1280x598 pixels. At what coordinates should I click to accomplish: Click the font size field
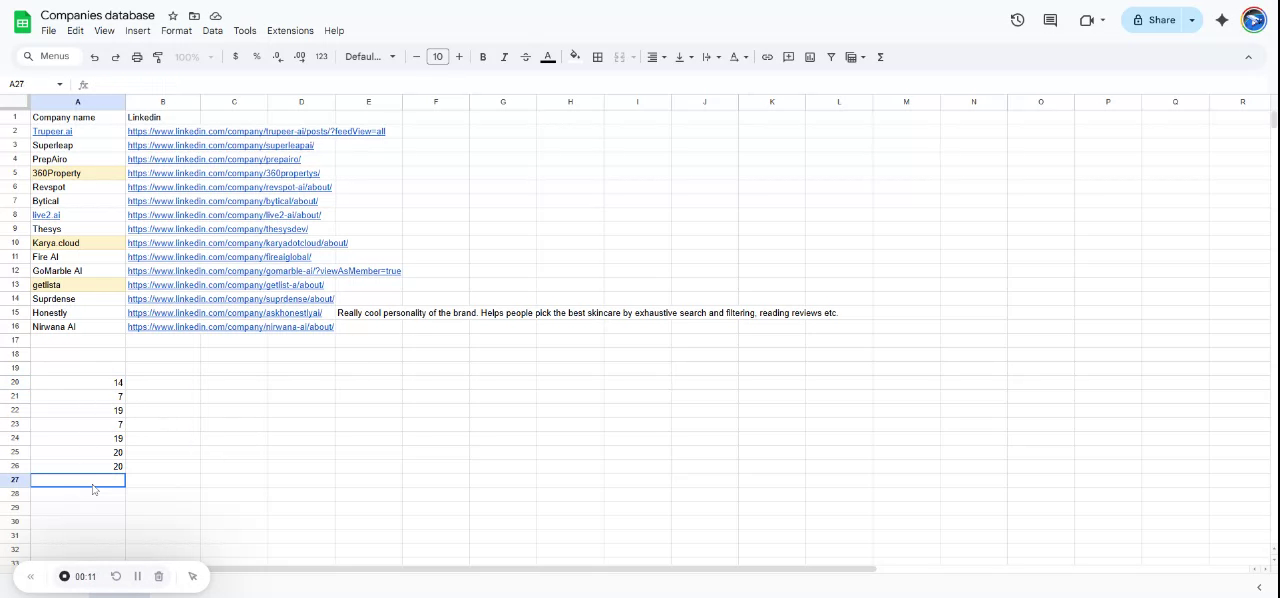438,57
